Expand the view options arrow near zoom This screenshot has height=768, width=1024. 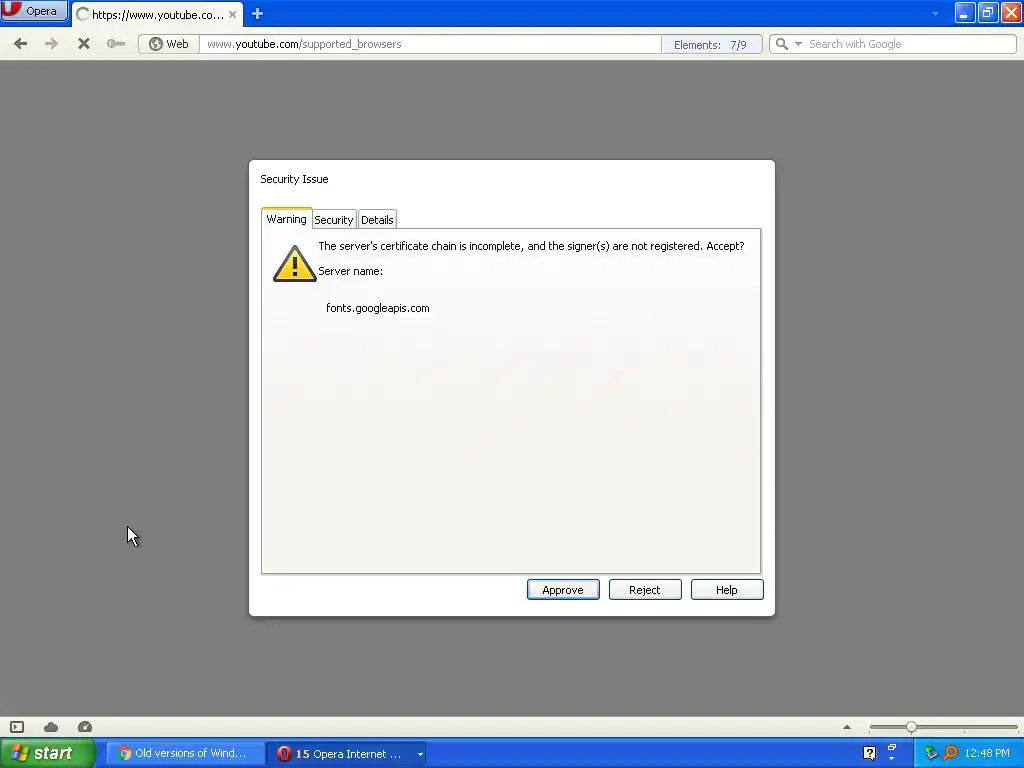pyautogui.click(x=847, y=727)
